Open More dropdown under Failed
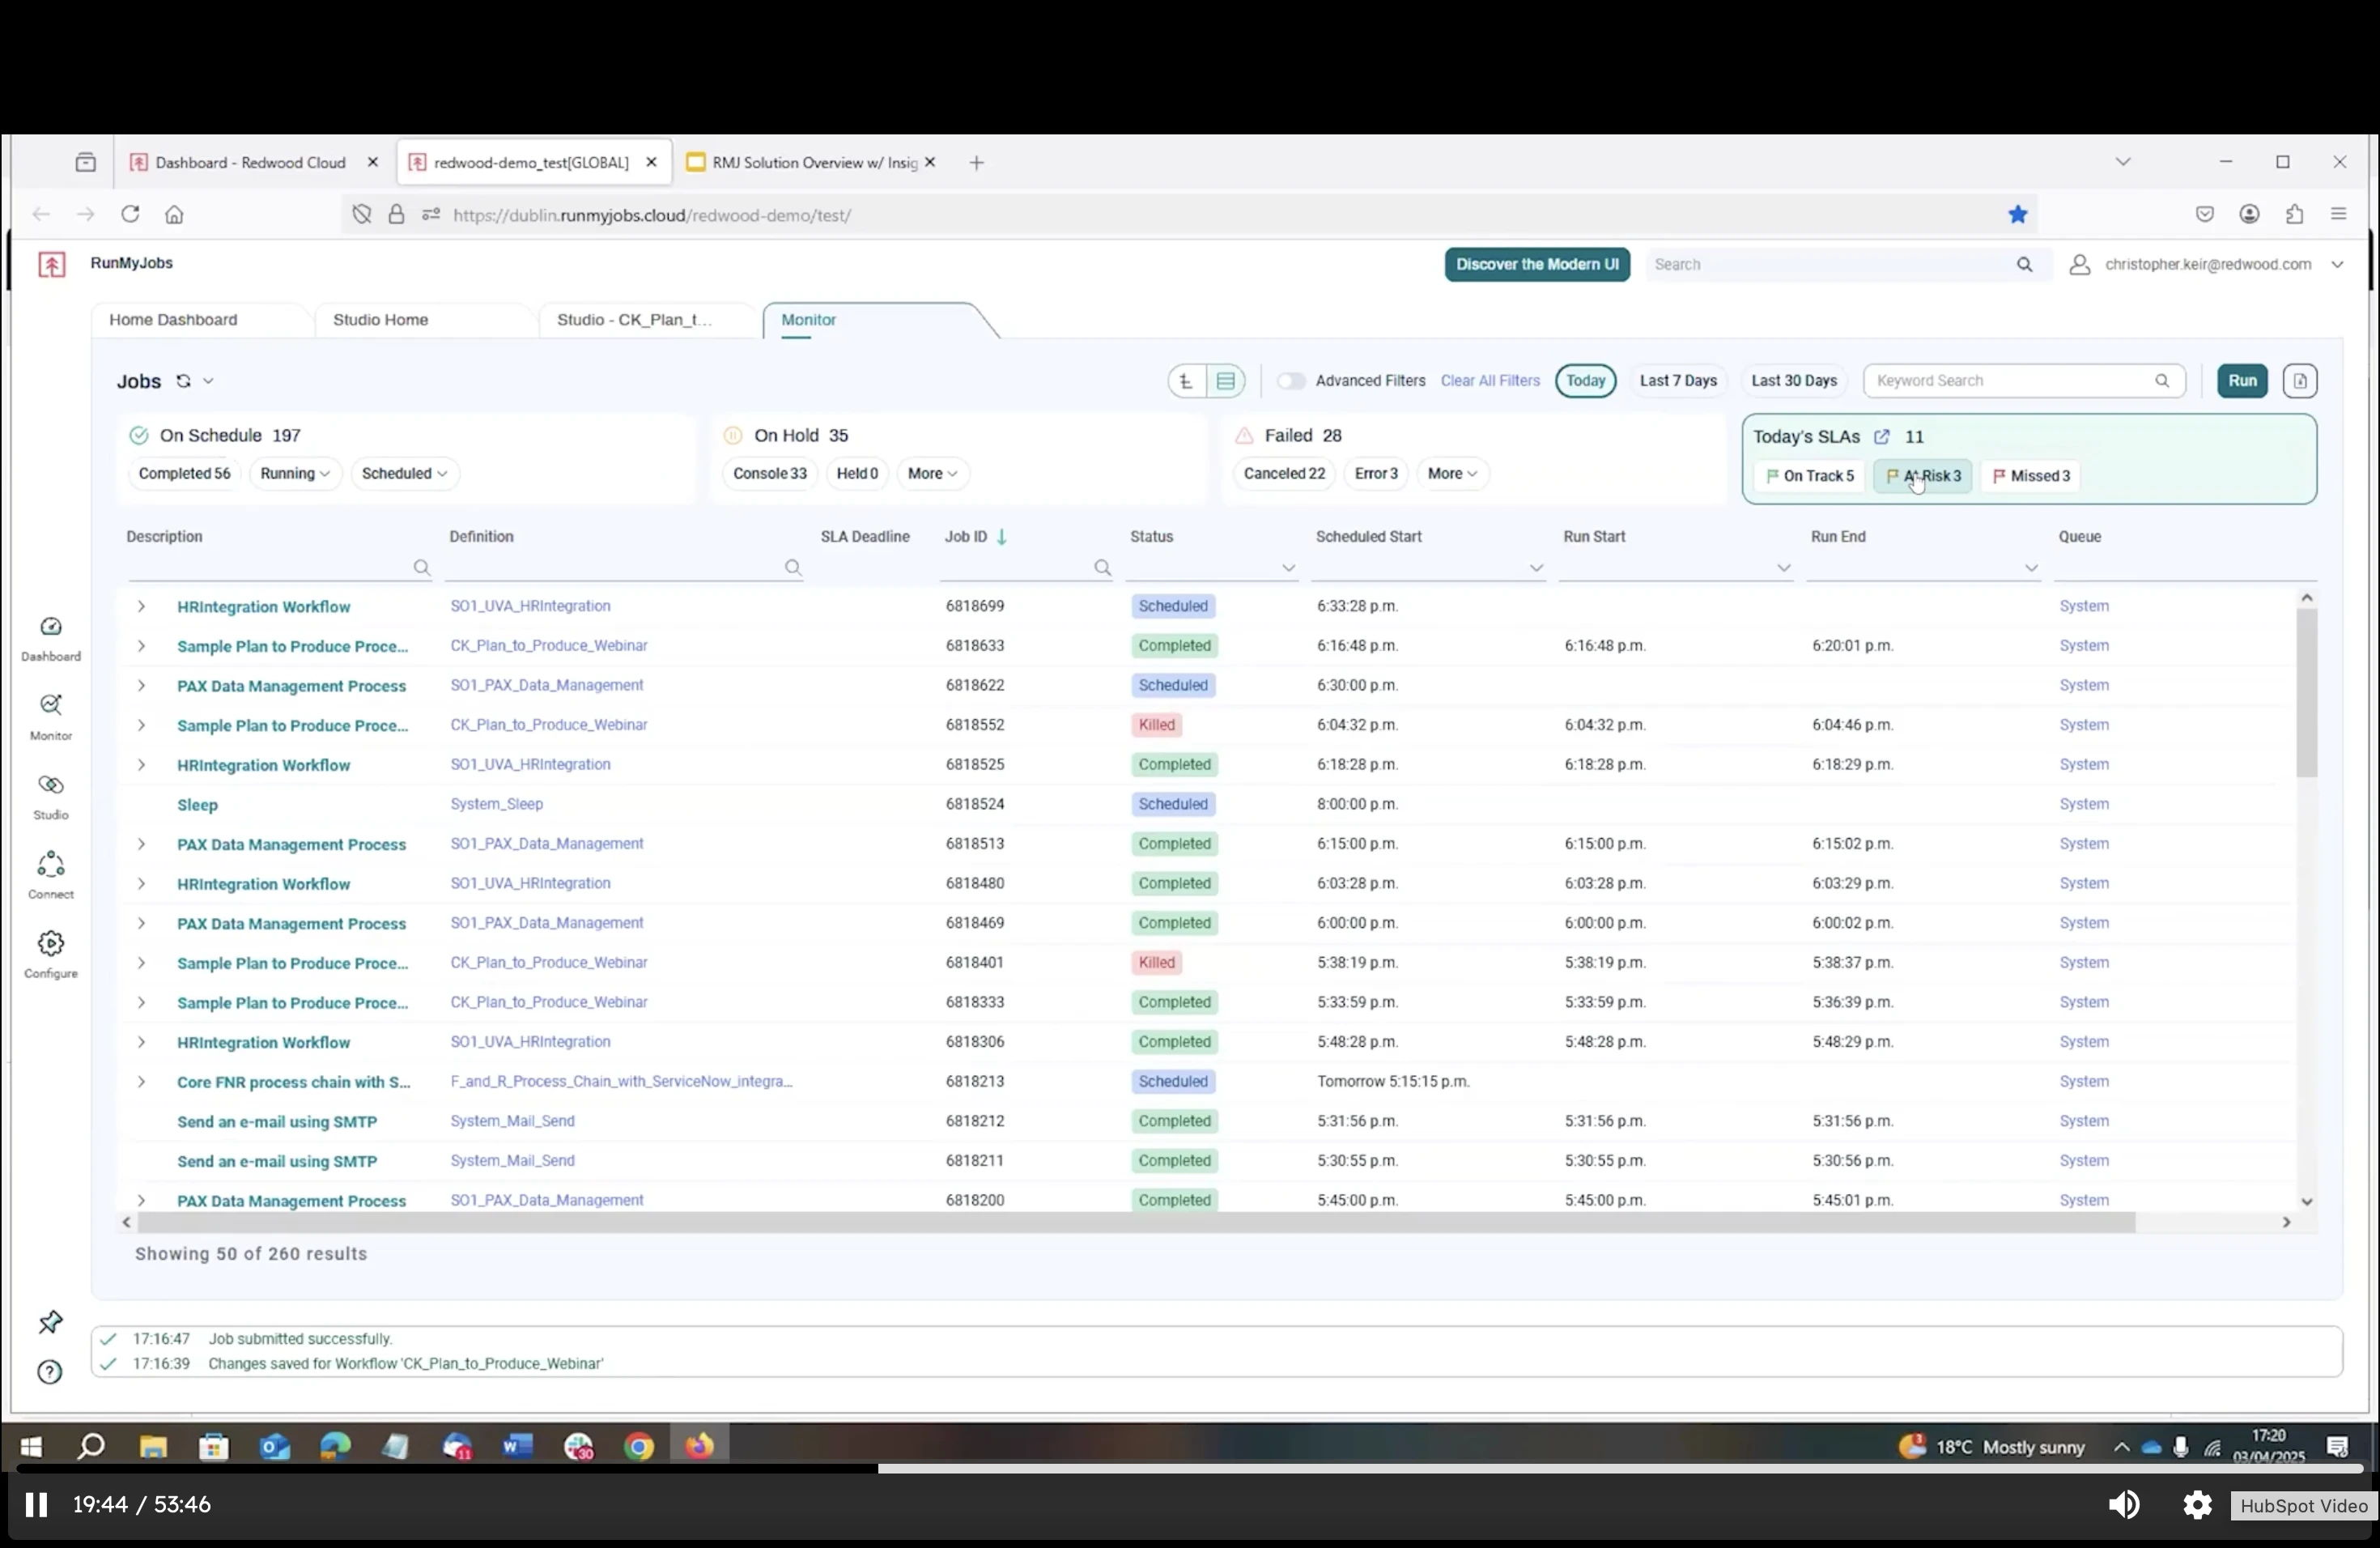2380x1548 pixels. [1452, 474]
